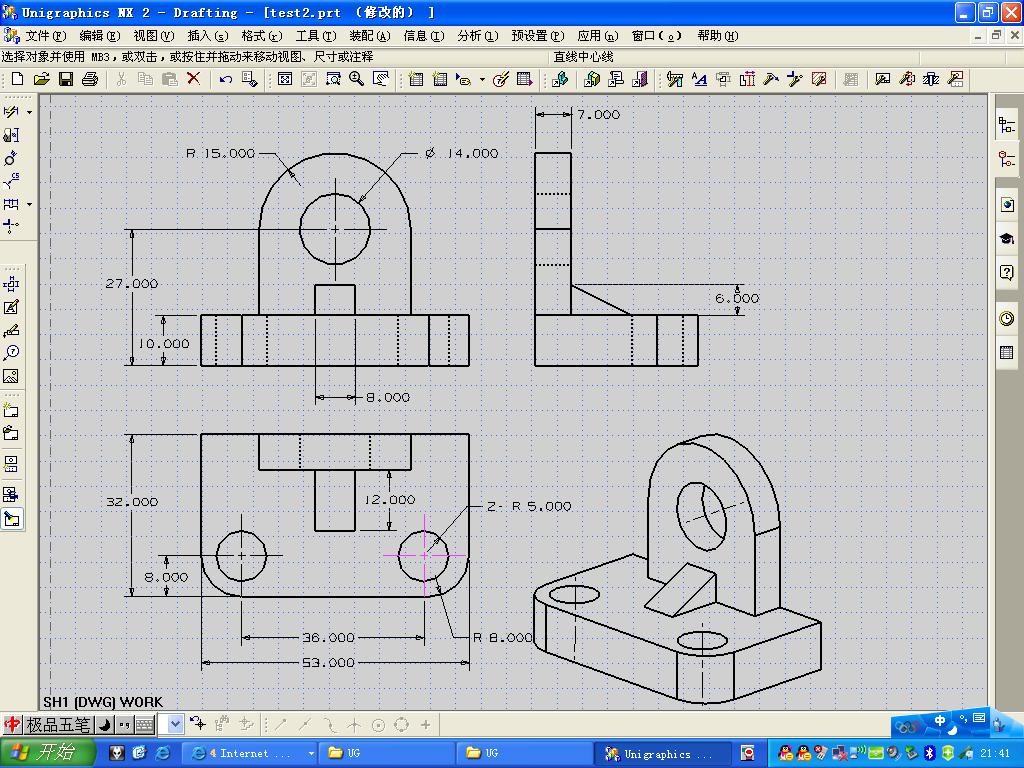
Task: Open the 帮助(H) menu
Action: 718,36
